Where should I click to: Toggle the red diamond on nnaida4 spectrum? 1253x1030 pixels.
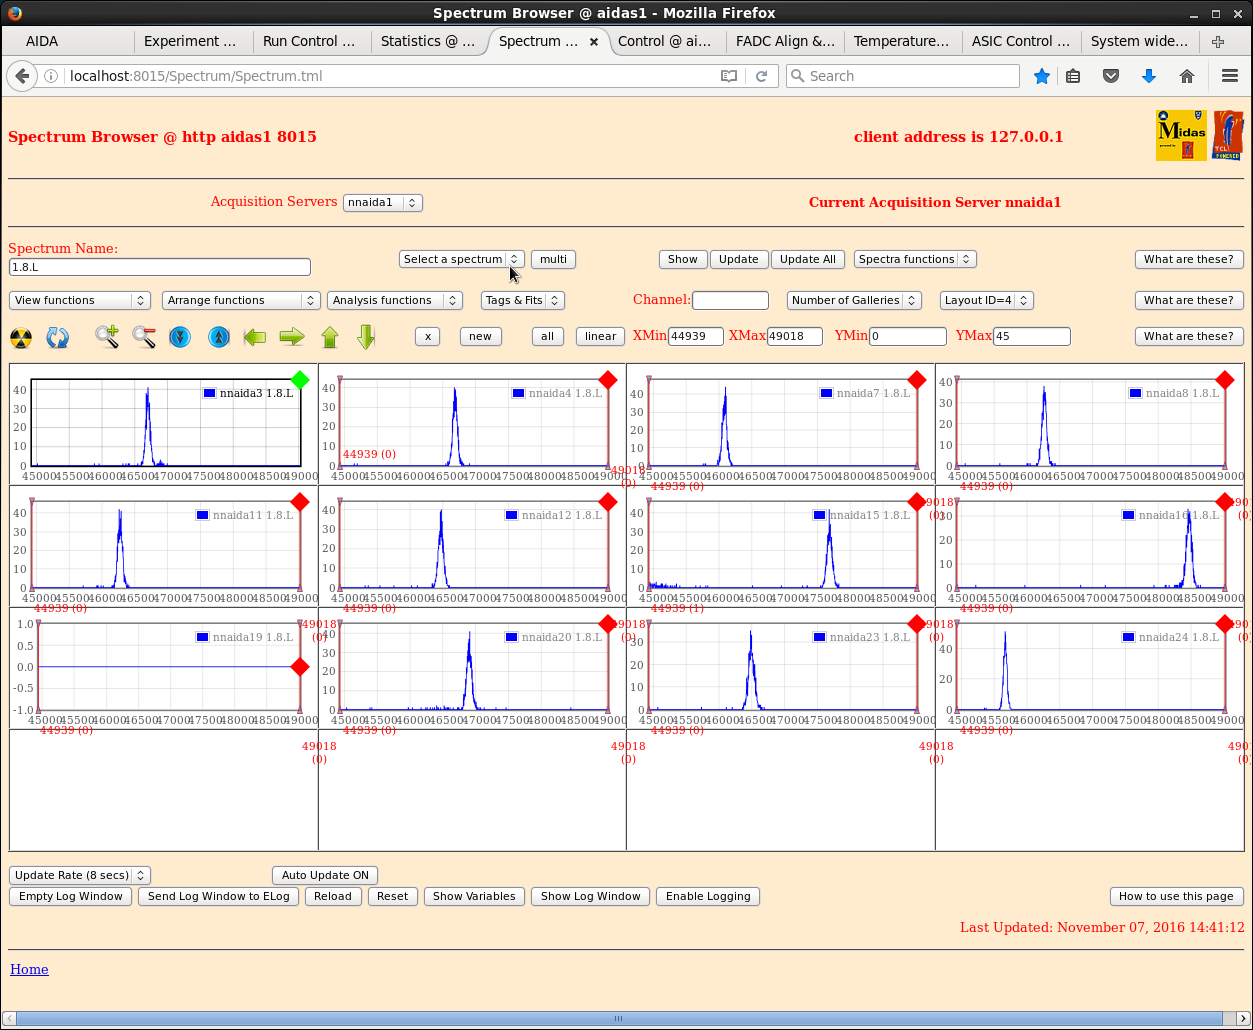point(608,380)
